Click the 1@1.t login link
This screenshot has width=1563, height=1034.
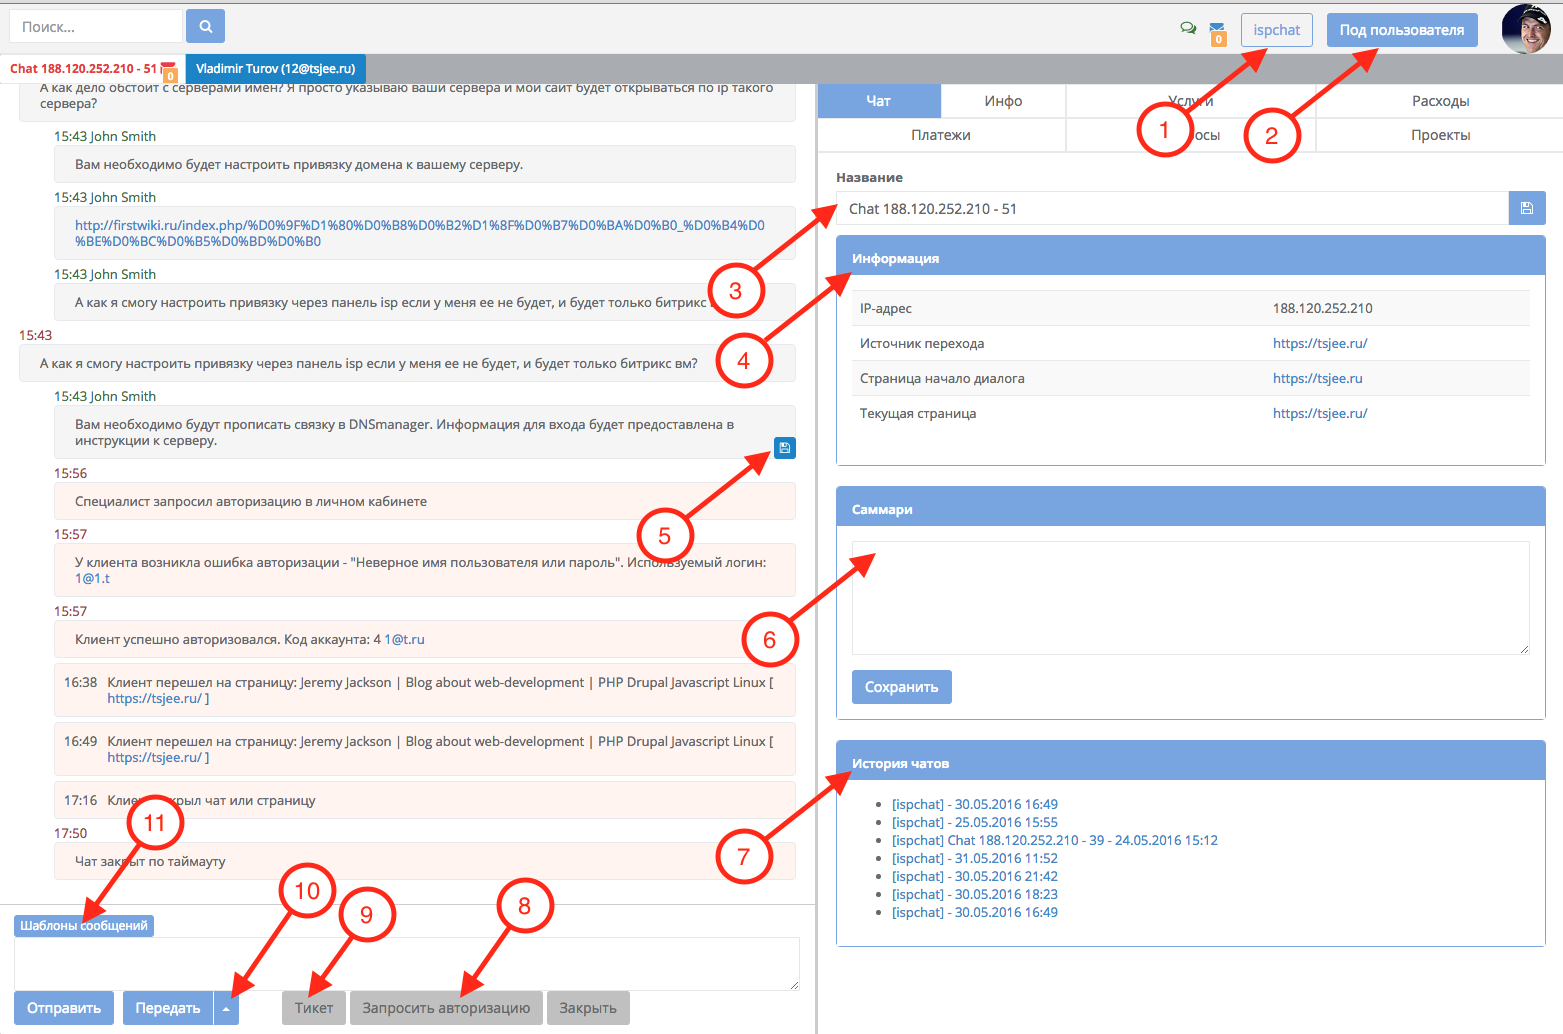92,579
